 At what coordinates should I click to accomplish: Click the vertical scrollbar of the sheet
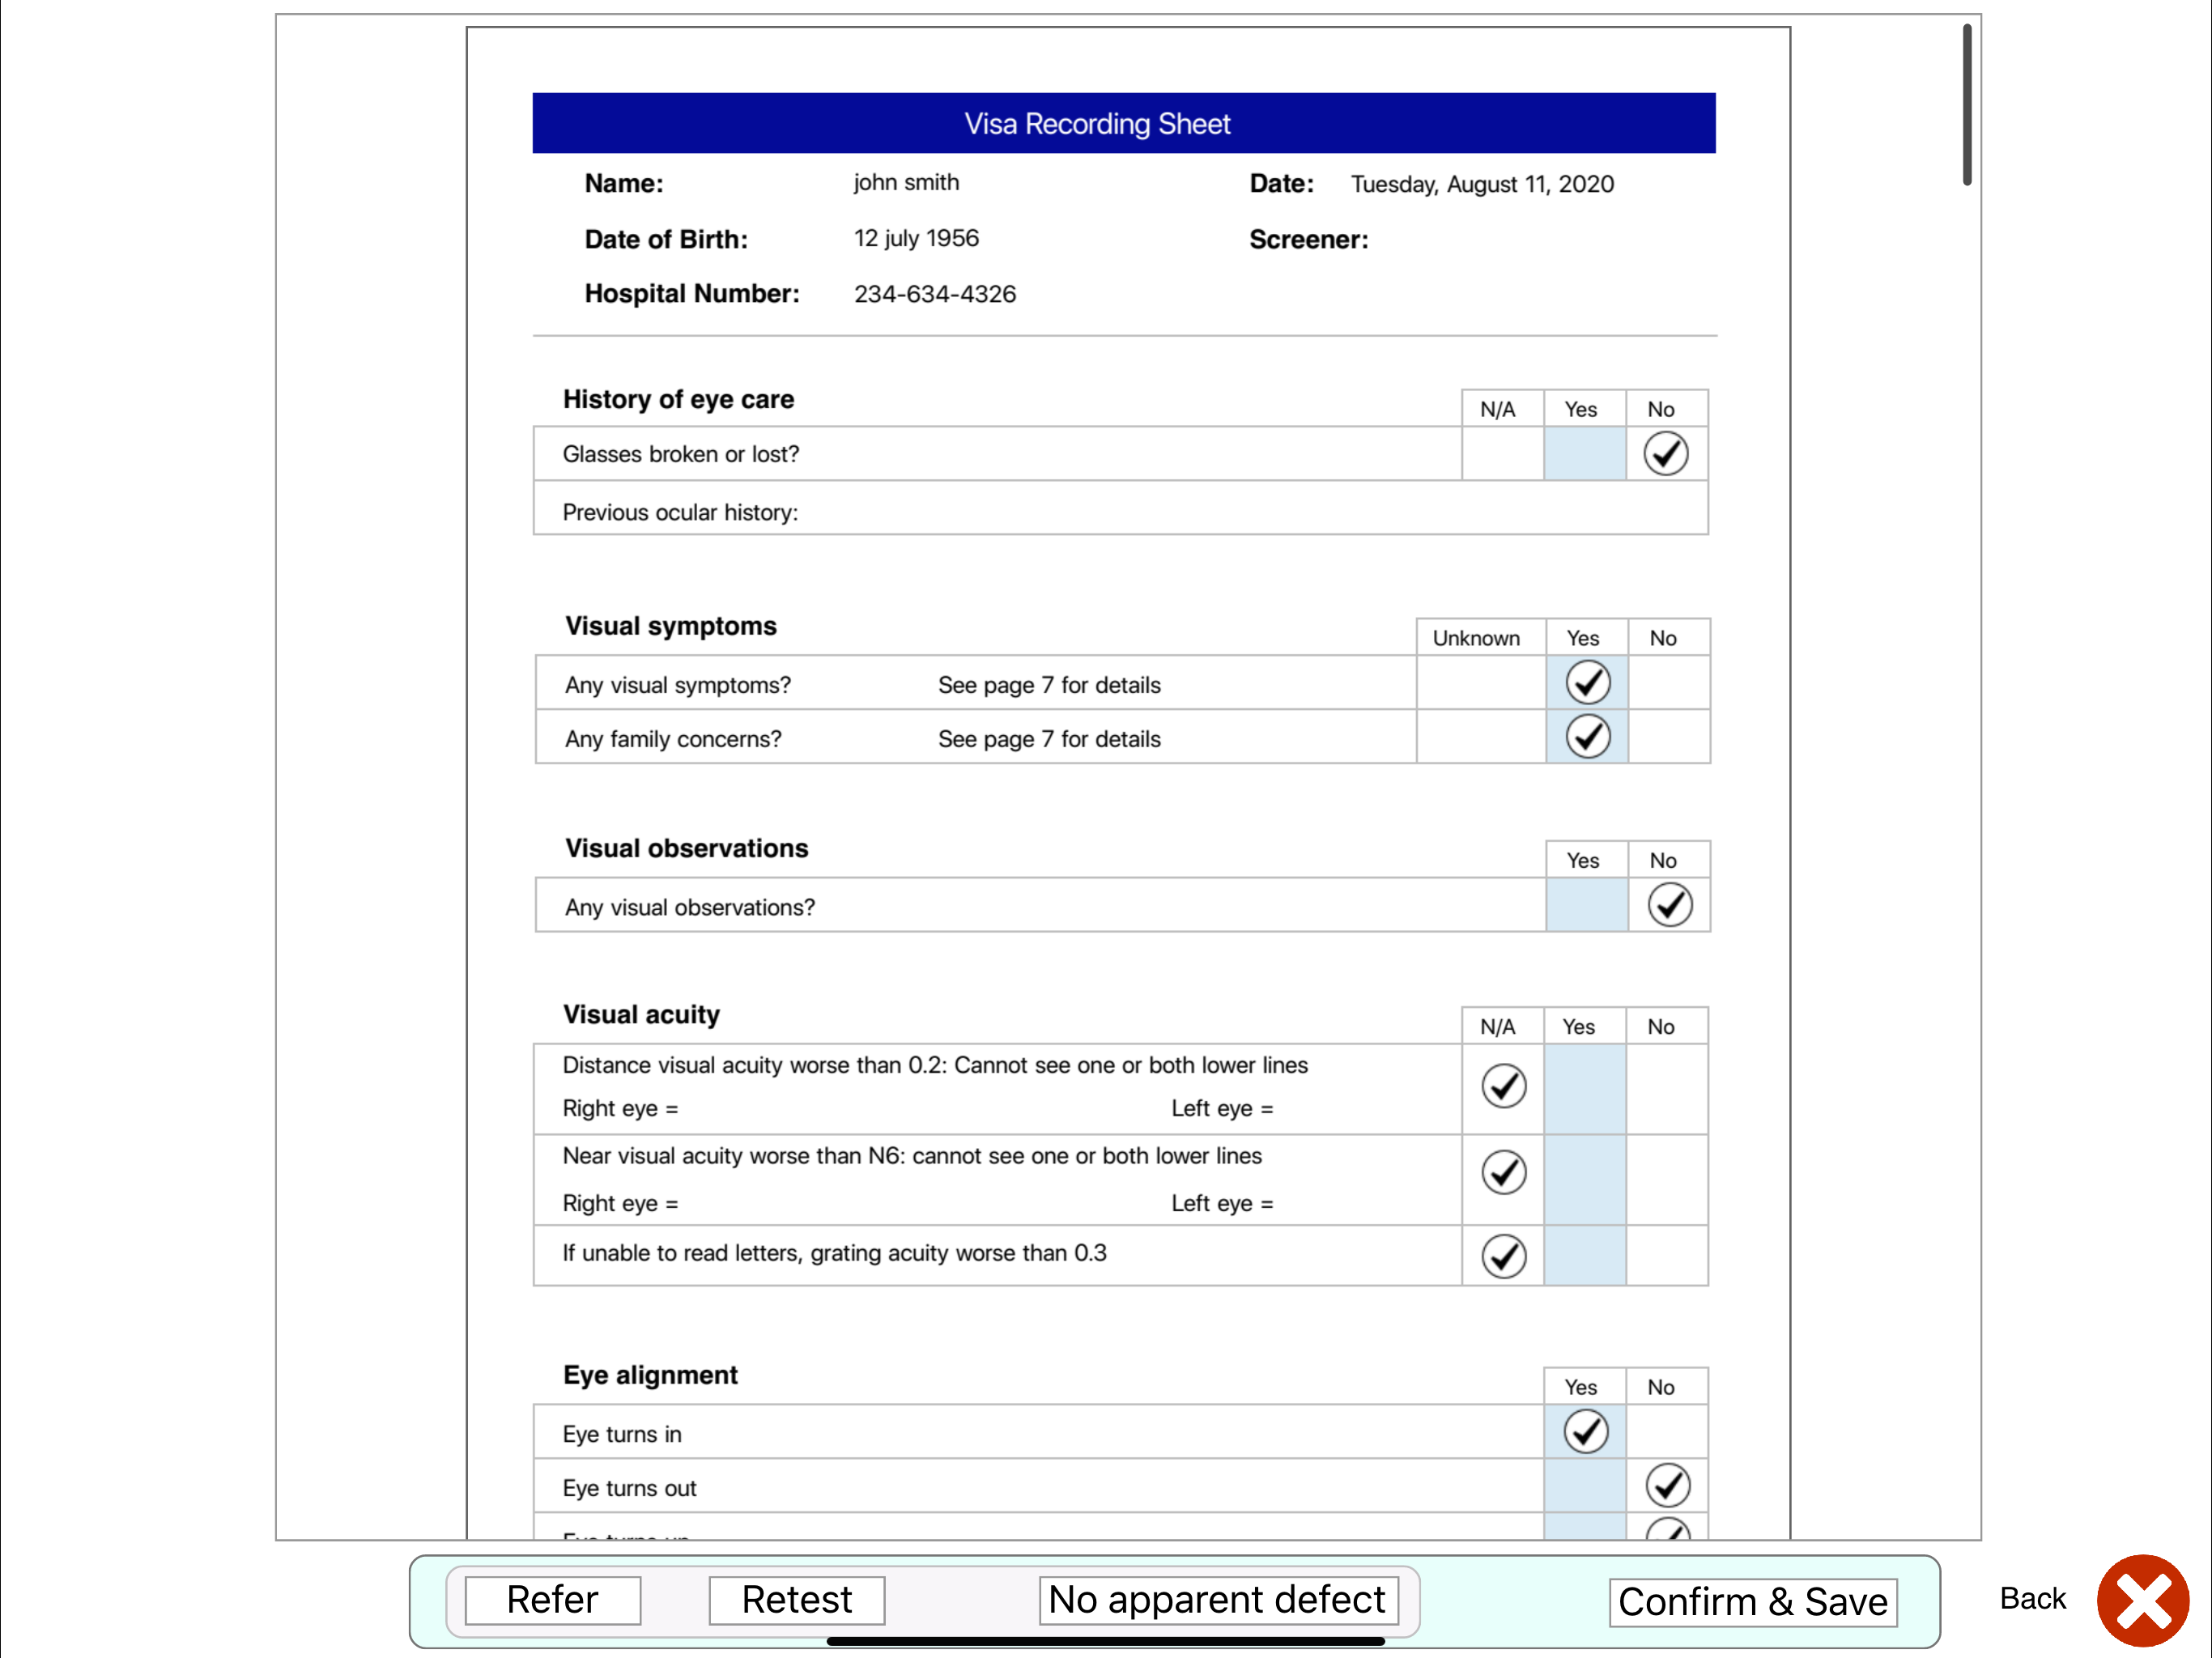1967,105
